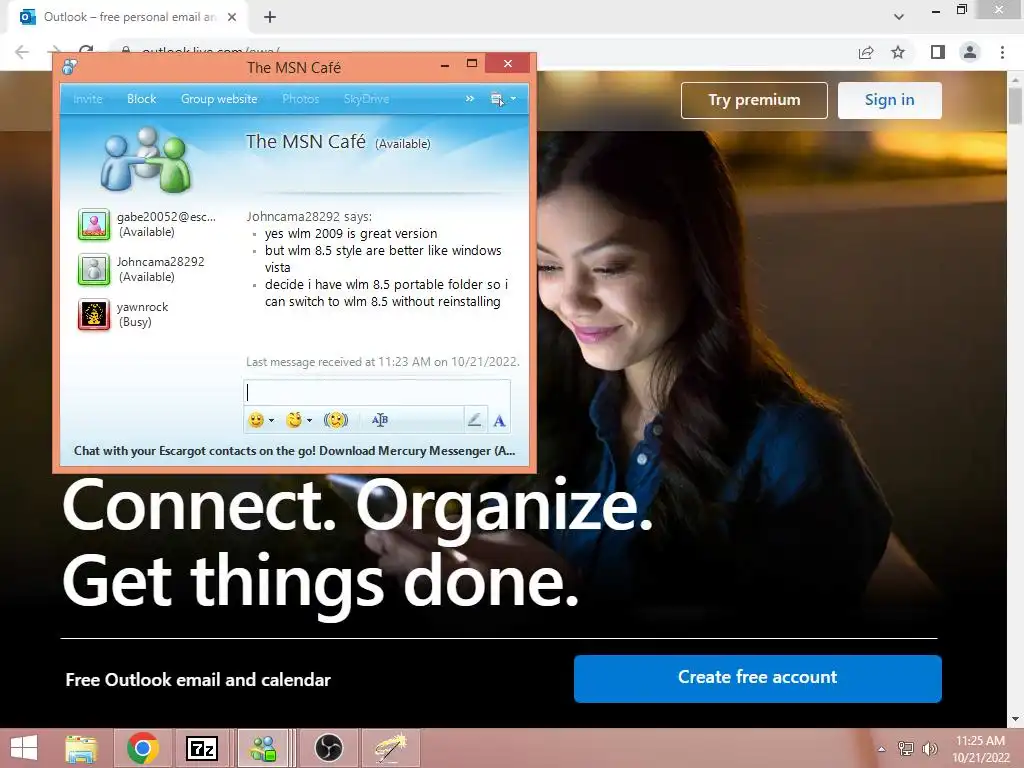The image size is (1024, 768).
Task: Open a new Chrome tab
Action: [x=270, y=17]
